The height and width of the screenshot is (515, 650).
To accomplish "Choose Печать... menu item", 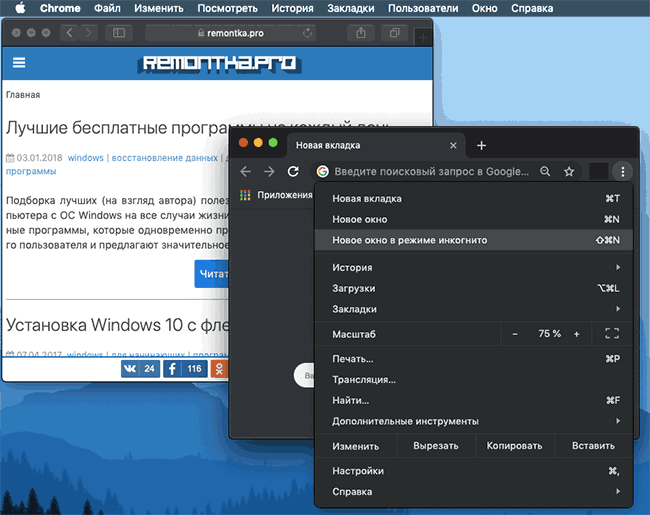I will 474,359.
